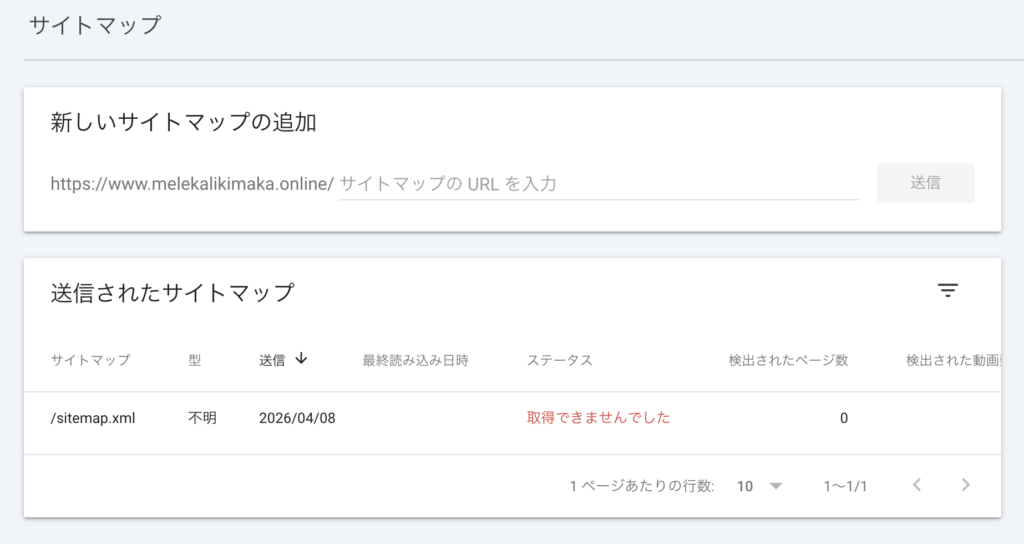Click the 1〜1/1 page range indicator
The width and height of the screenshot is (1024, 544).
click(x=845, y=486)
